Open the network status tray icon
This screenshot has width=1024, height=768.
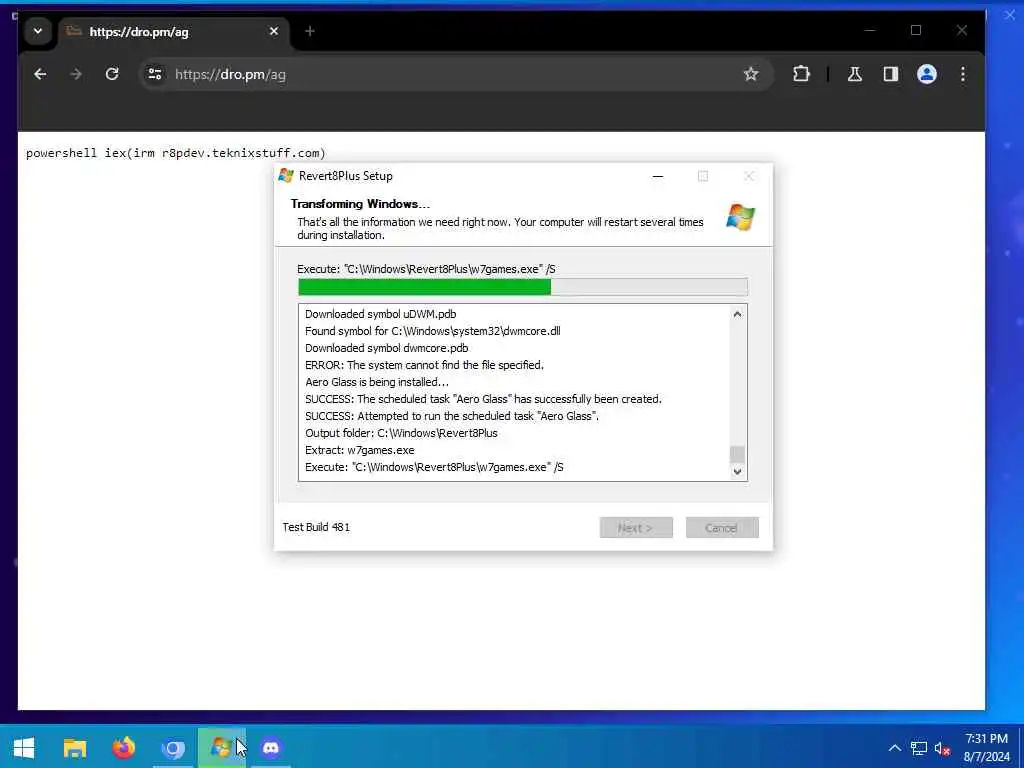coord(919,748)
